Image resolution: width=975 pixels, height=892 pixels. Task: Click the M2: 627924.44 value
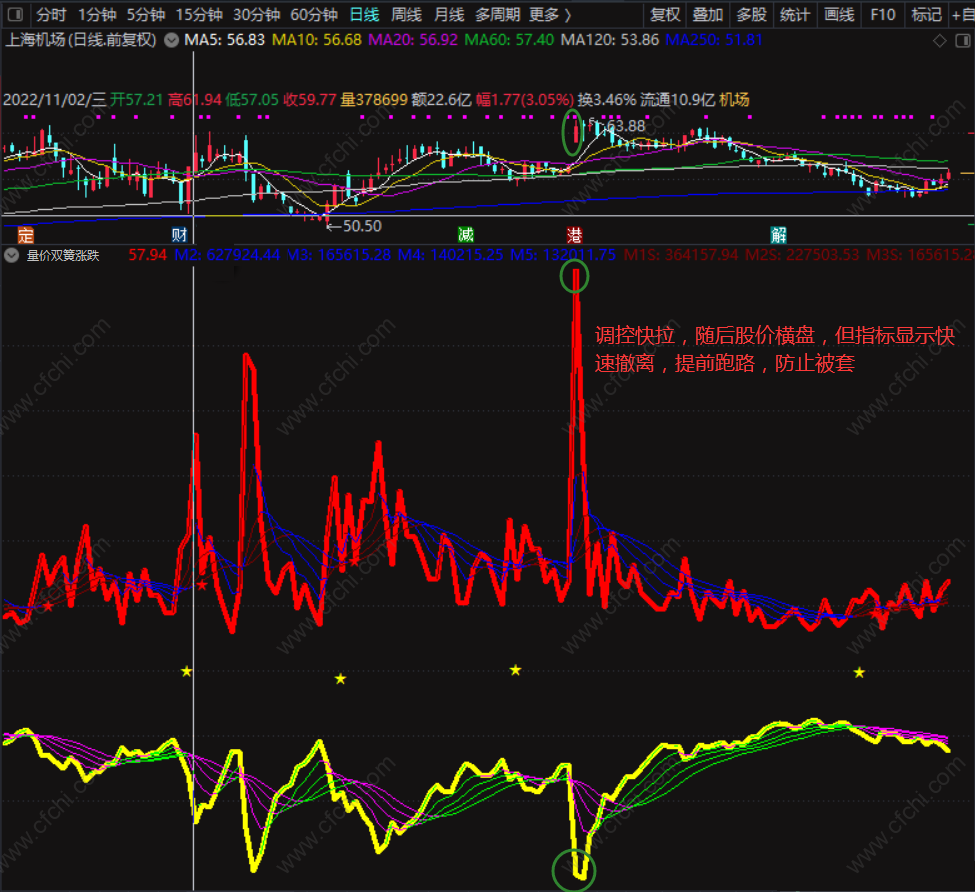(x=227, y=255)
